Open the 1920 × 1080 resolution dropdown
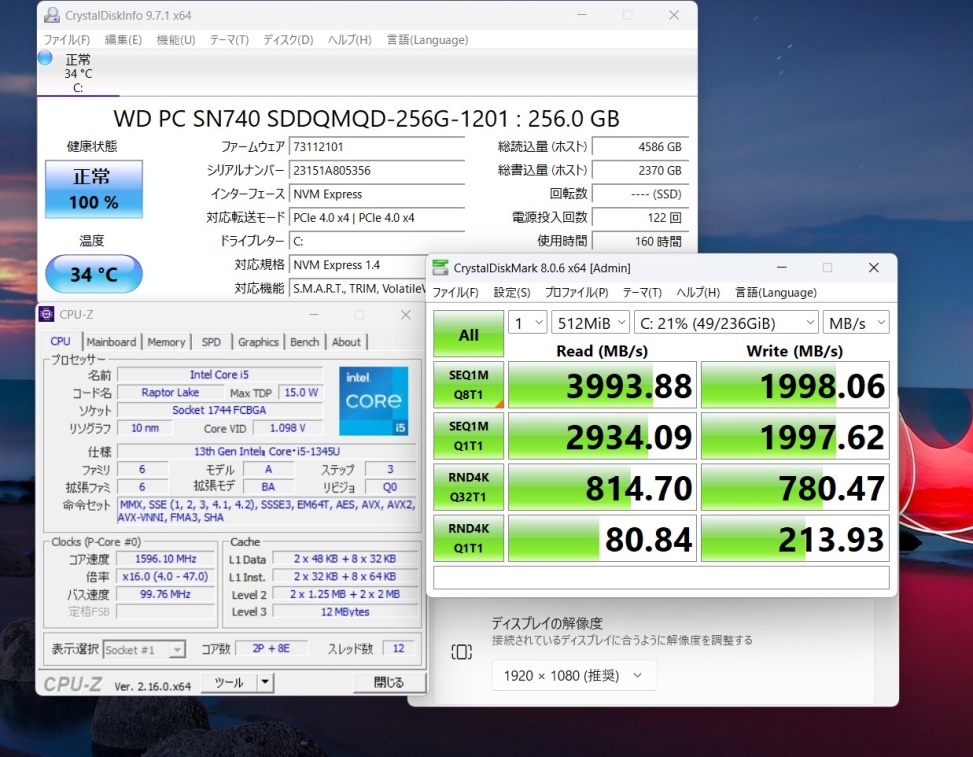 [x=574, y=675]
